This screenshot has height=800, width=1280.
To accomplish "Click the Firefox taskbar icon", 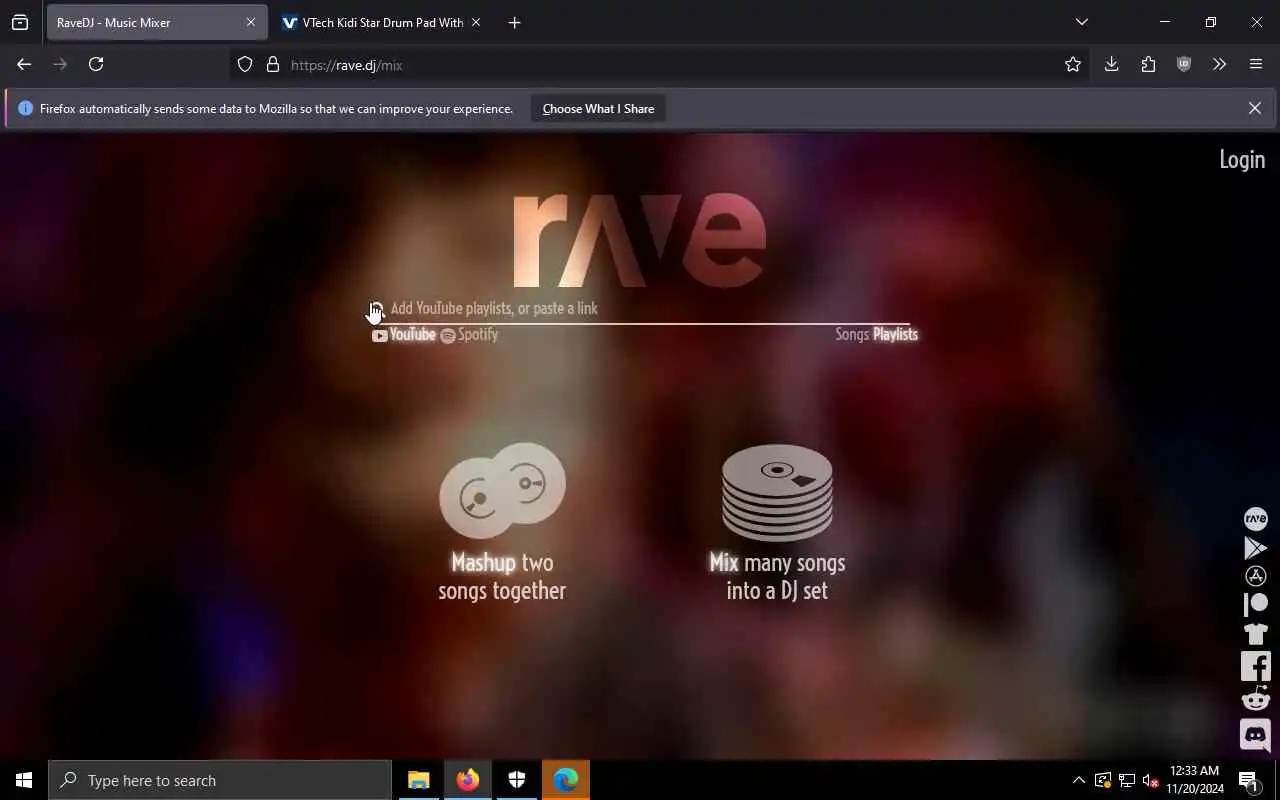I will (468, 780).
